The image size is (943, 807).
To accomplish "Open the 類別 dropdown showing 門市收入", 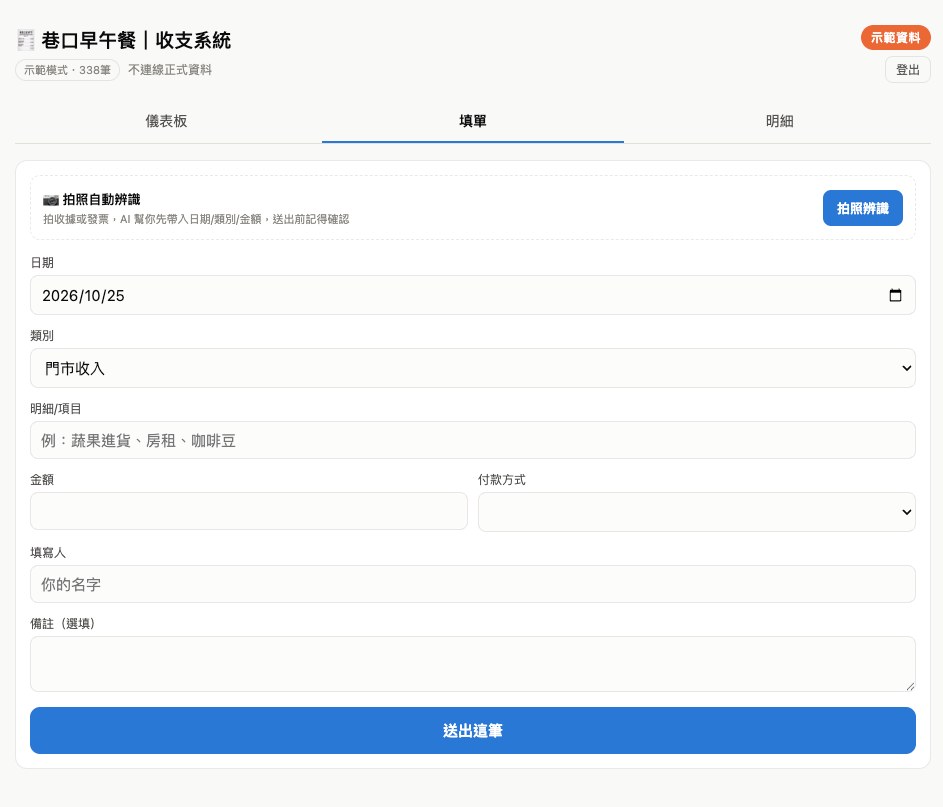I will (473, 368).
